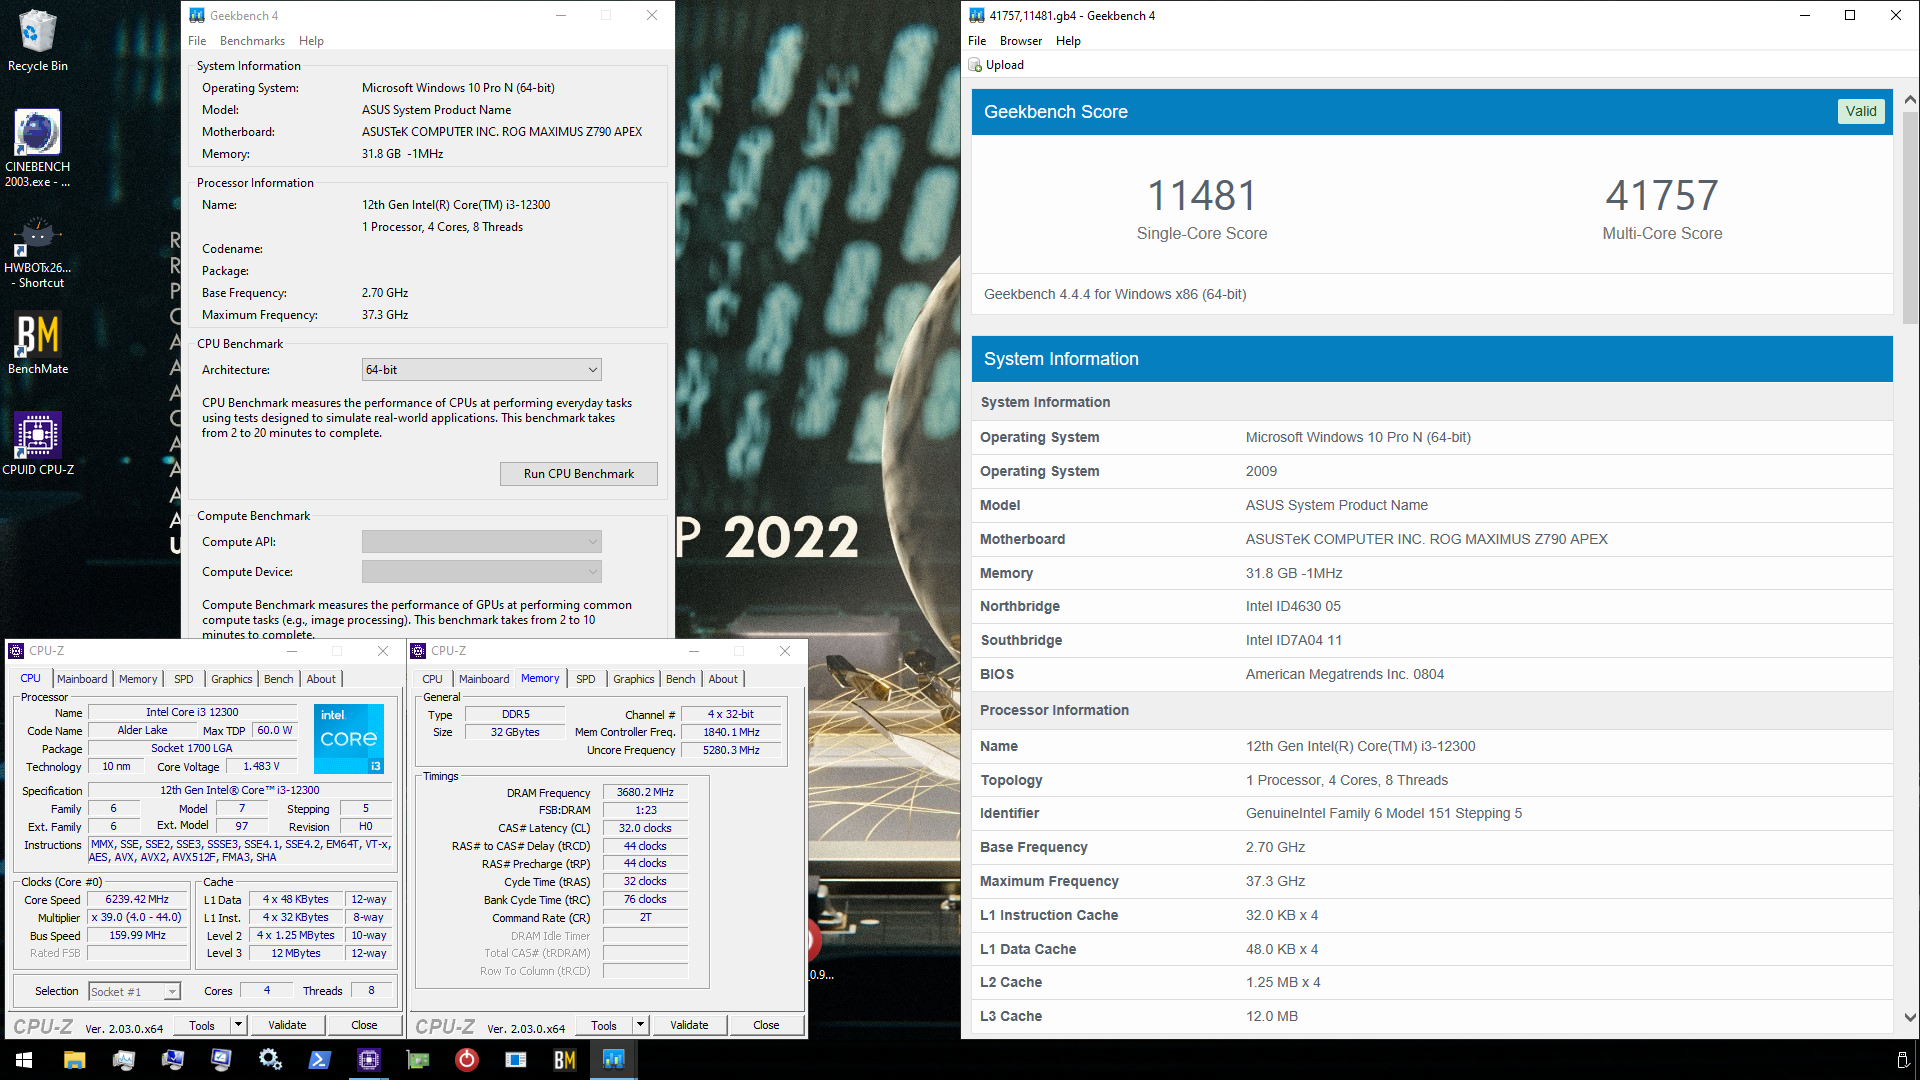Switch to Geekbench taskbar icon
The height and width of the screenshot is (1080, 1920).
(x=613, y=1059)
